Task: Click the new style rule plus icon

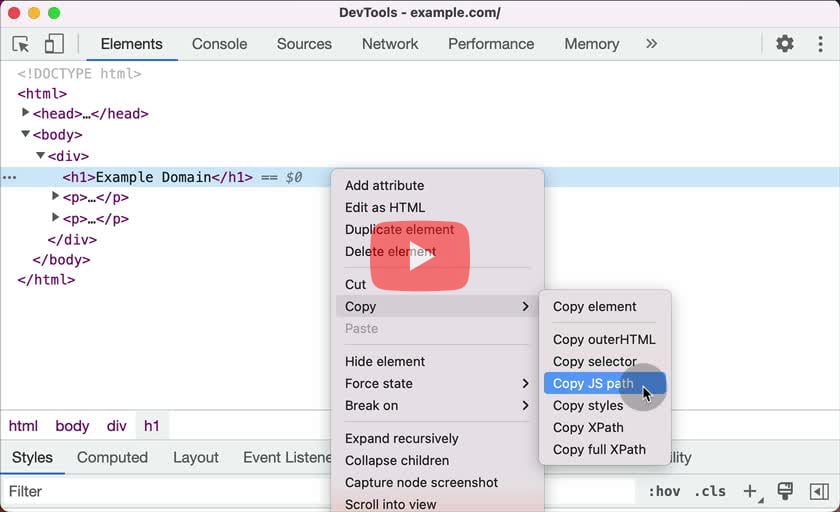Action: [751, 491]
